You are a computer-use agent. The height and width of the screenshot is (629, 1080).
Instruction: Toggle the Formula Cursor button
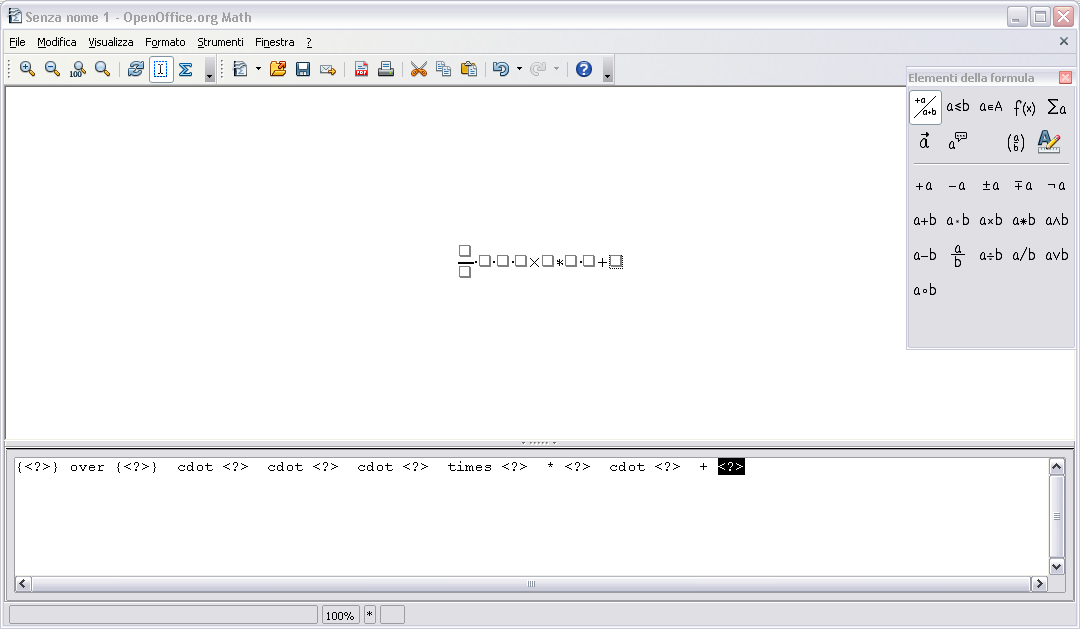click(161, 69)
